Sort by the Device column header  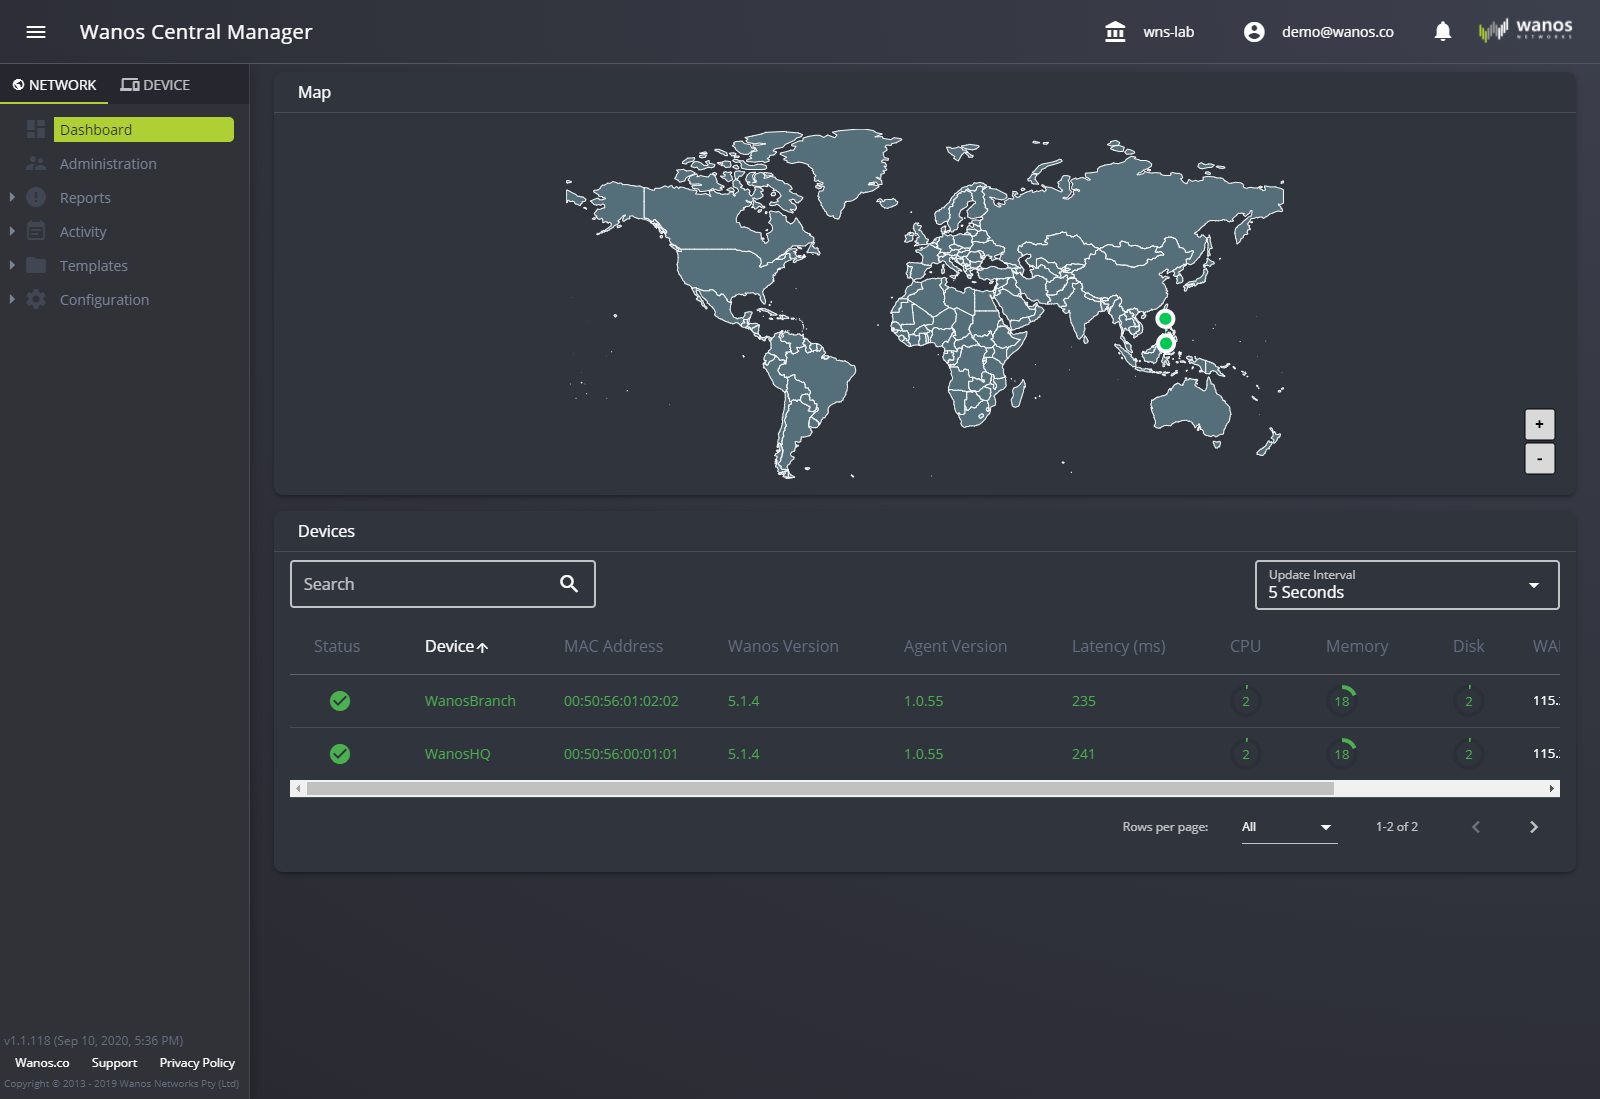[x=456, y=647]
